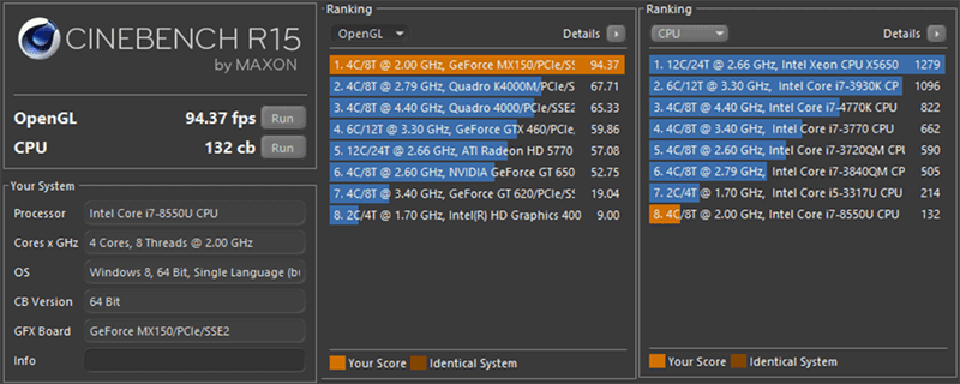Click Your Score swatch in CPU legend
The image size is (960, 384).
tap(657, 361)
